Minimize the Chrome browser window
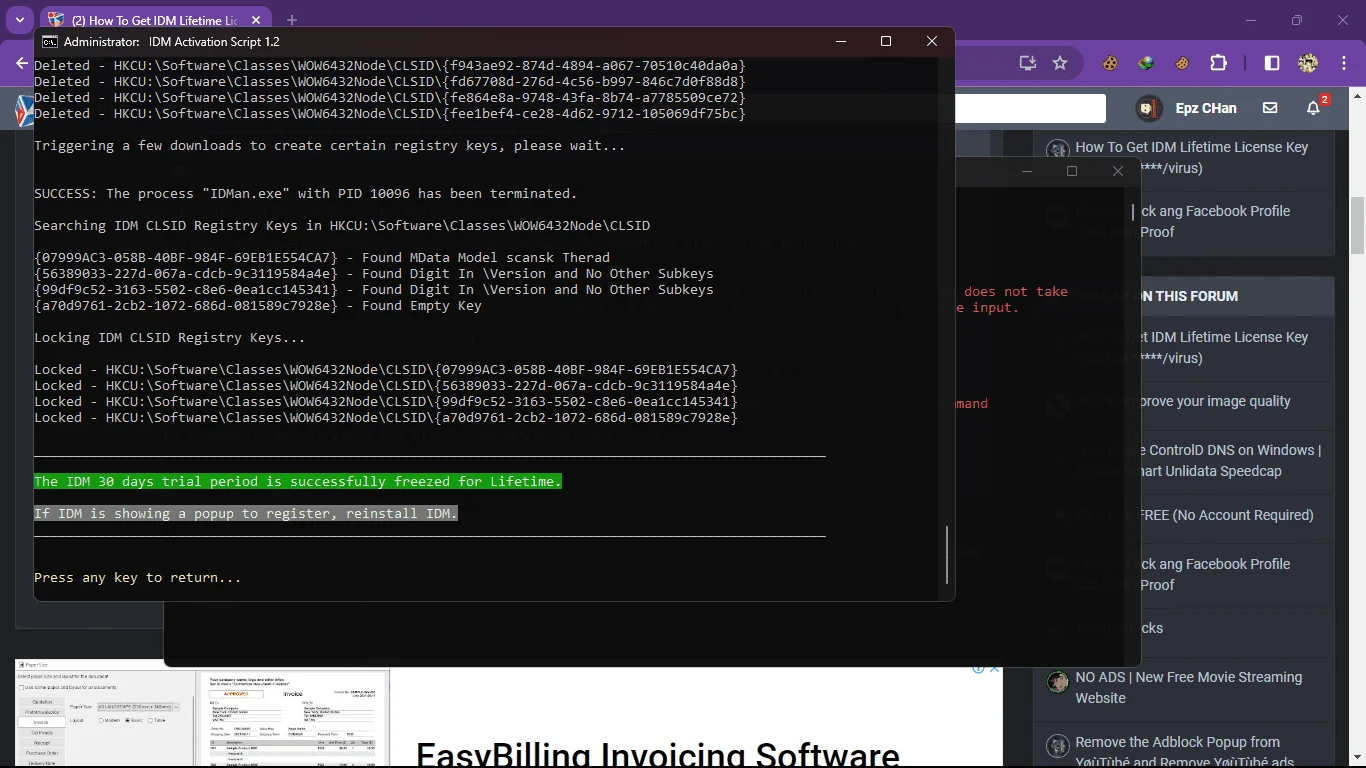Image resolution: width=1366 pixels, height=768 pixels. point(1250,20)
